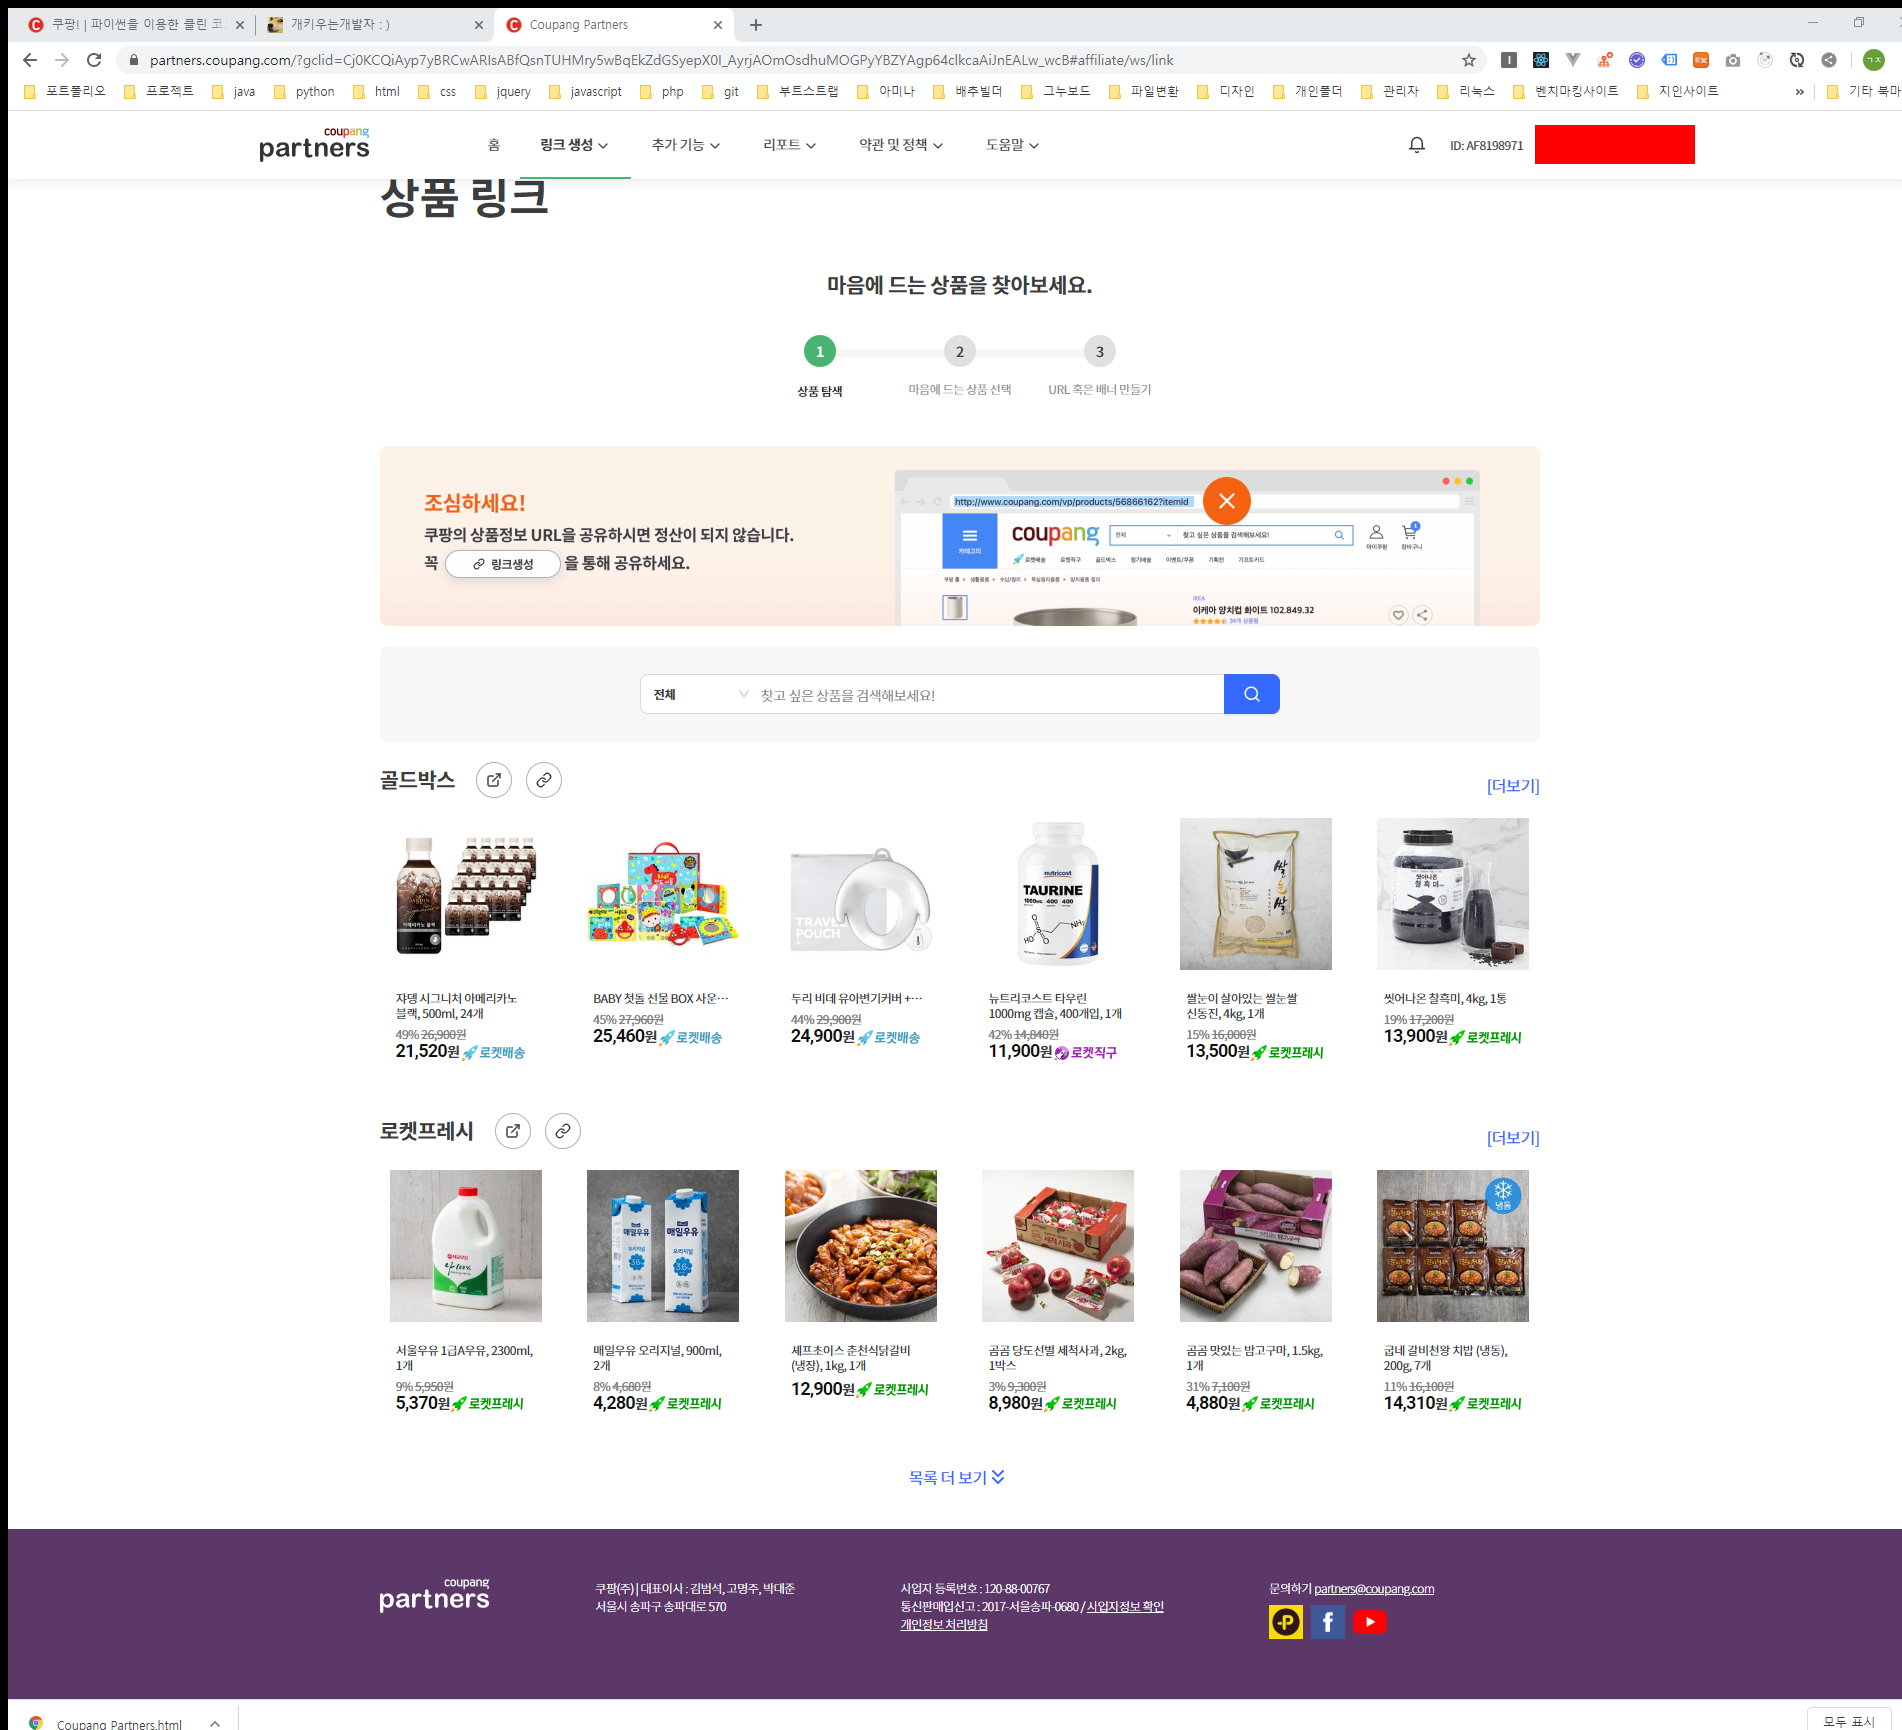Viewport: 1902px width, 1730px height.
Task: Open the YouTube footer icon
Action: click(x=1369, y=1622)
